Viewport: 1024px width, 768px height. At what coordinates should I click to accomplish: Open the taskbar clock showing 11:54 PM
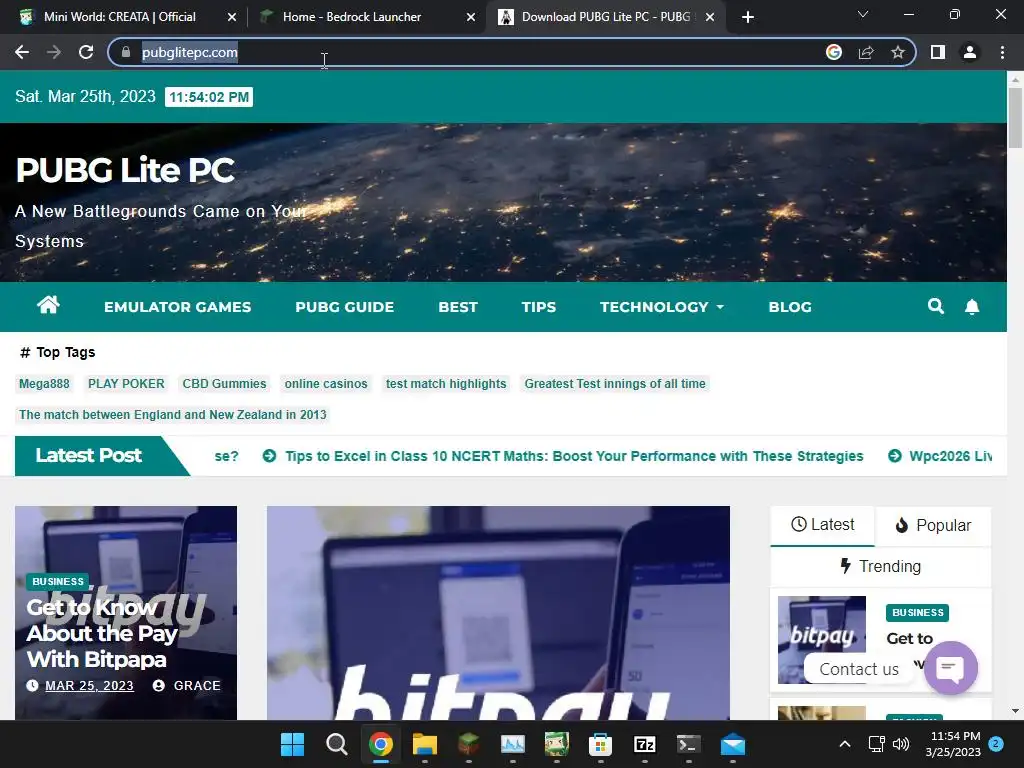[x=953, y=744]
